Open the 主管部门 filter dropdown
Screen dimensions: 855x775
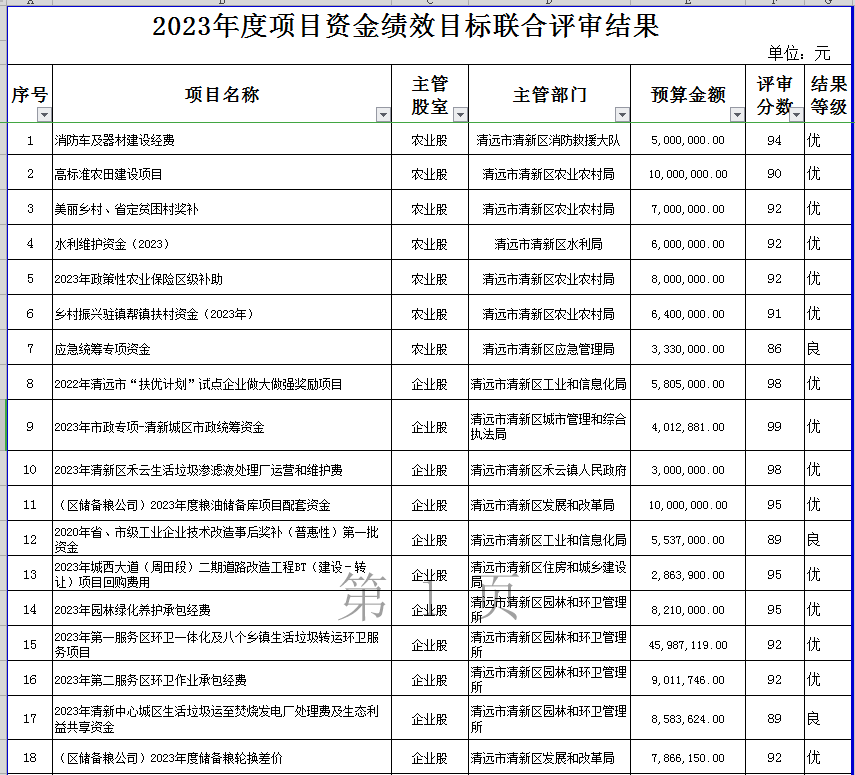coord(623,115)
